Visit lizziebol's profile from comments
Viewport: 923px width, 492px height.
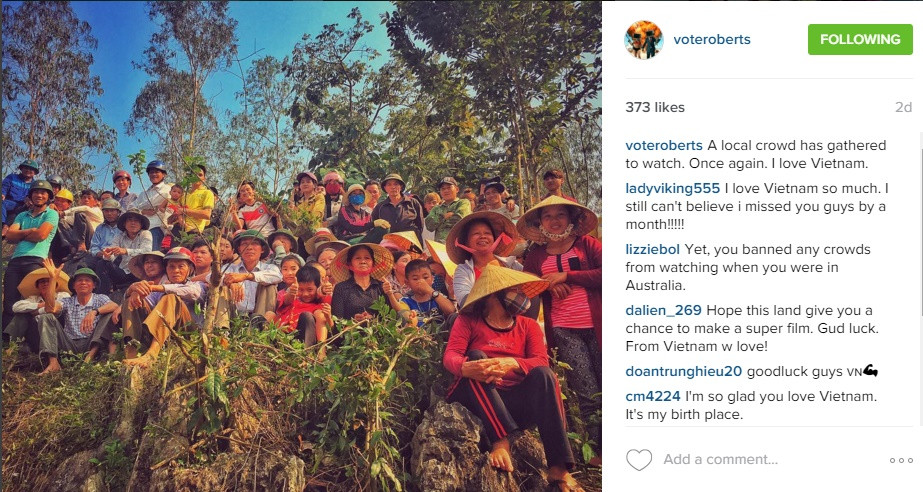652,250
